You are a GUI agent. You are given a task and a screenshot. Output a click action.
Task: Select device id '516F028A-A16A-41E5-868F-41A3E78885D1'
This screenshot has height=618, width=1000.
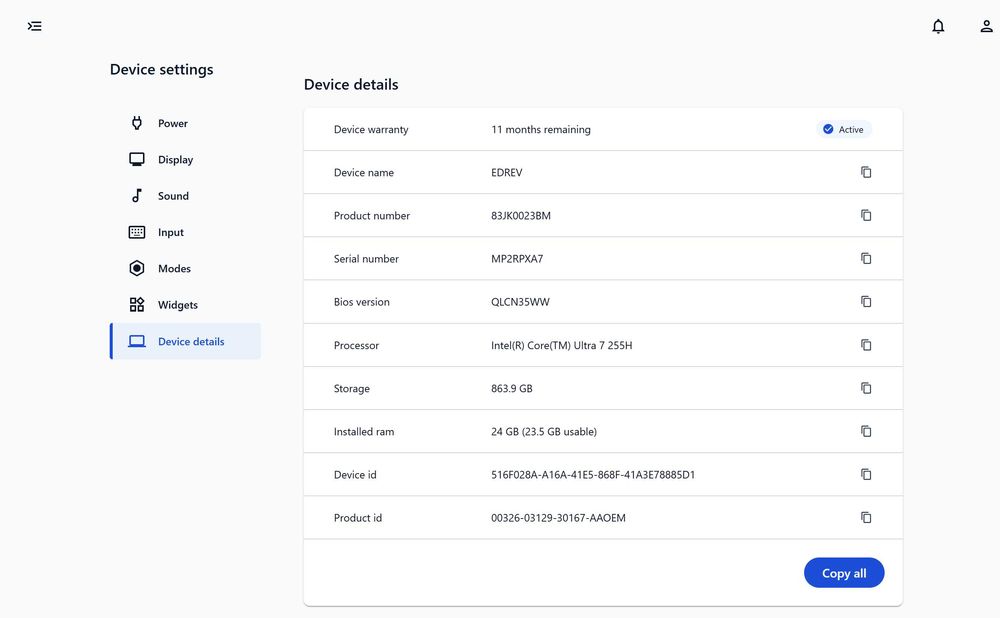point(593,475)
